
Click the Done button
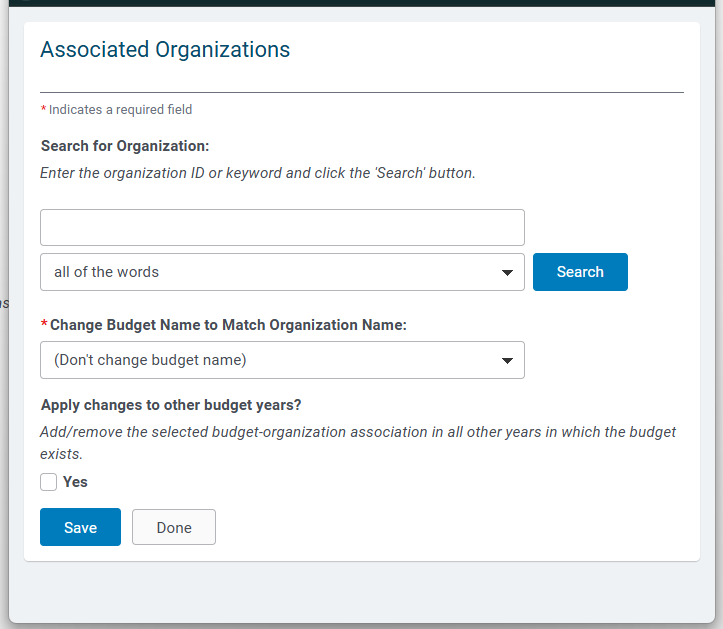pyautogui.click(x=174, y=527)
